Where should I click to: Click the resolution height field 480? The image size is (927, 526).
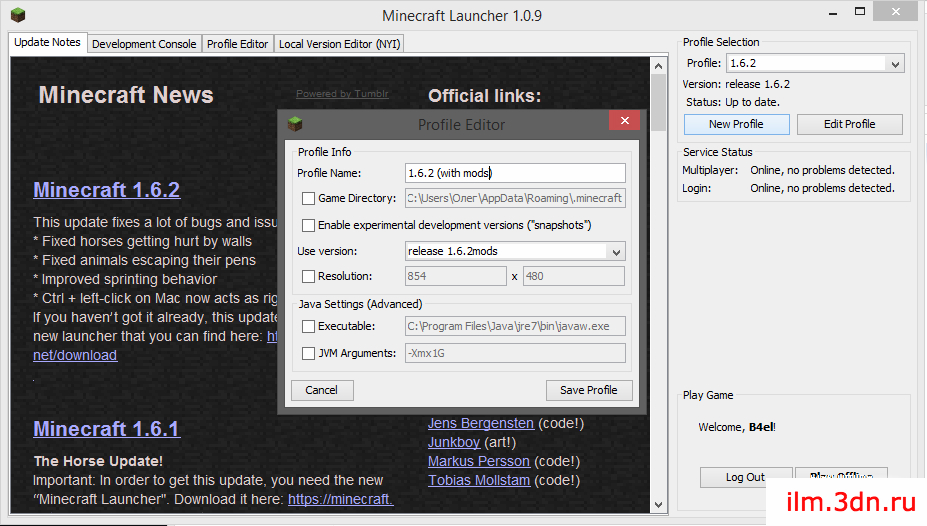tap(573, 276)
